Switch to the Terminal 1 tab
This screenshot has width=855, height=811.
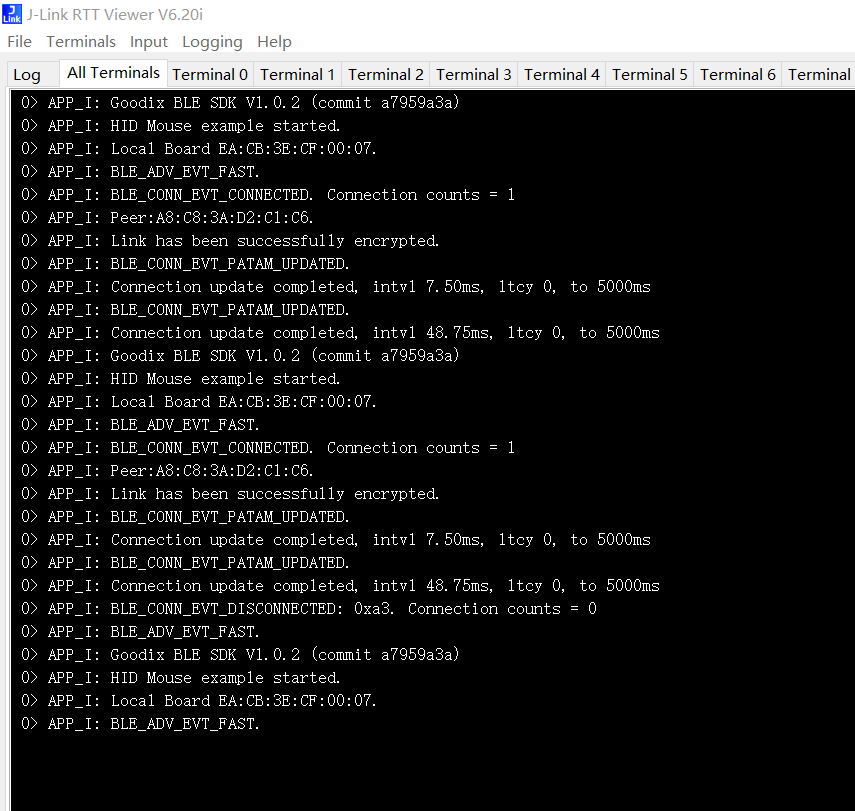point(298,75)
